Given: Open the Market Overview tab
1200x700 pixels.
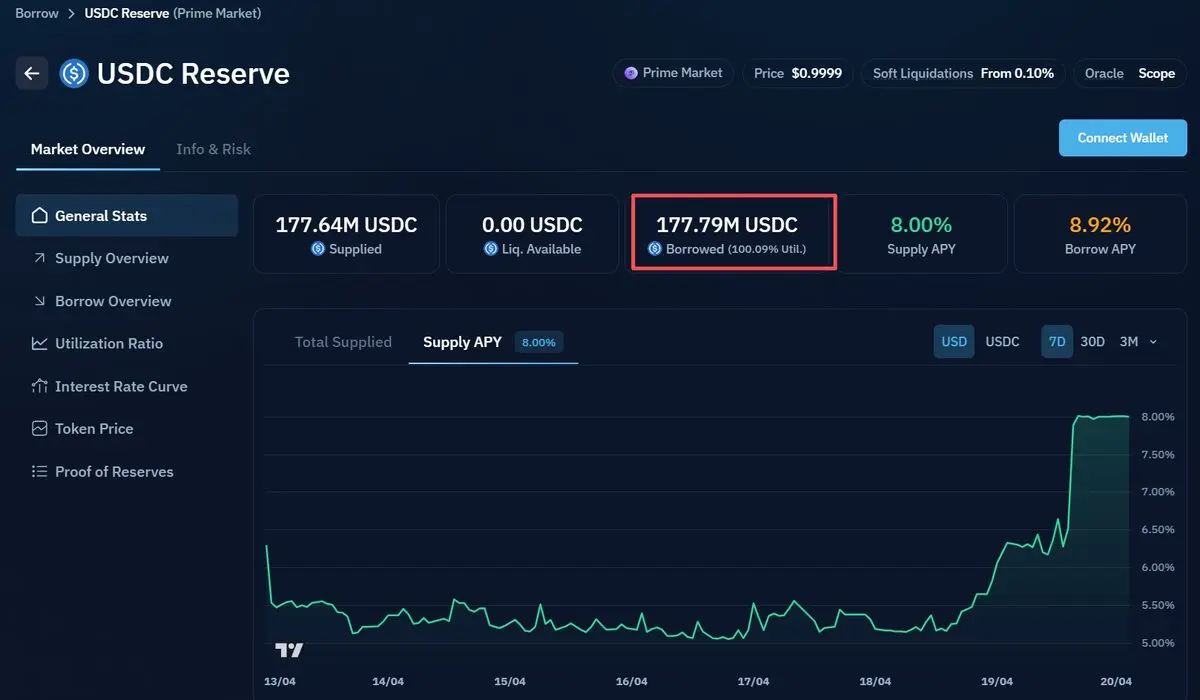Looking at the screenshot, I should (x=88, y=149).
